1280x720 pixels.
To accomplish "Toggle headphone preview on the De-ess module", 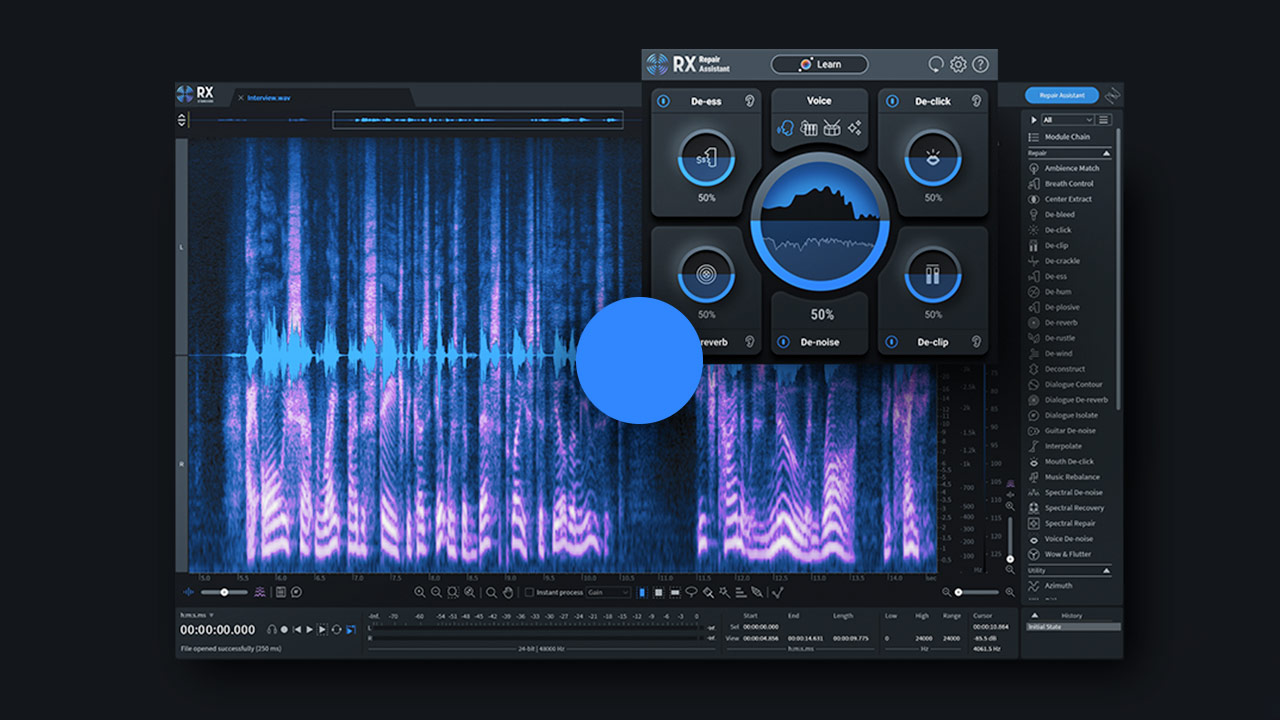I will pos(751,100).
